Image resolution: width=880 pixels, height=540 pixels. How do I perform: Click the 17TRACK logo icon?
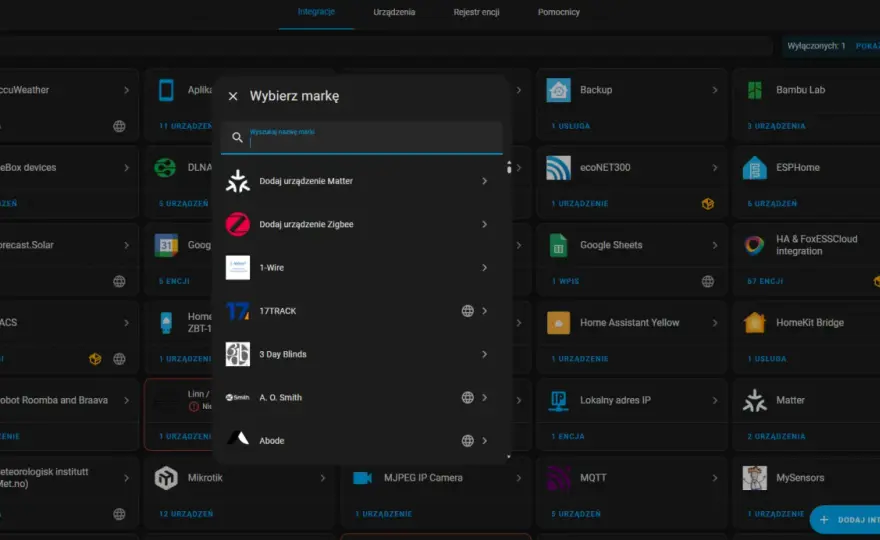coord(237,311)
